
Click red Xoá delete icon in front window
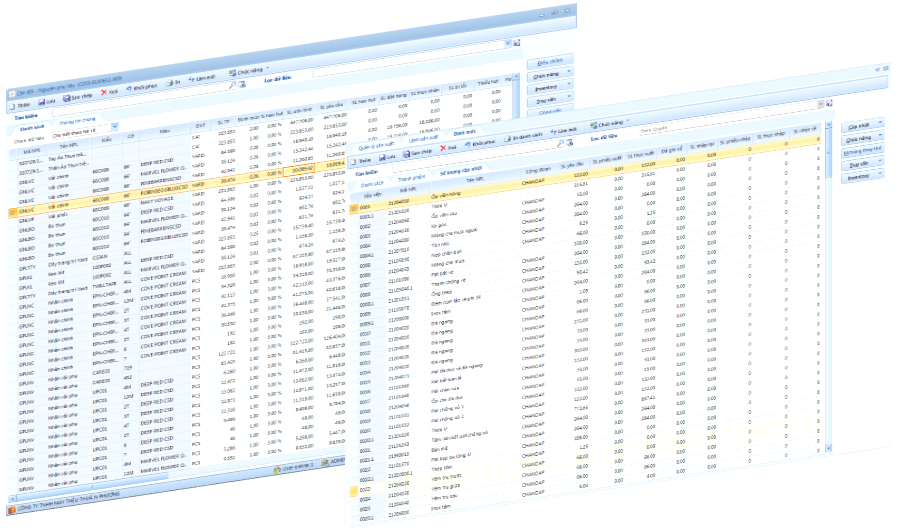tap(443, 148)
